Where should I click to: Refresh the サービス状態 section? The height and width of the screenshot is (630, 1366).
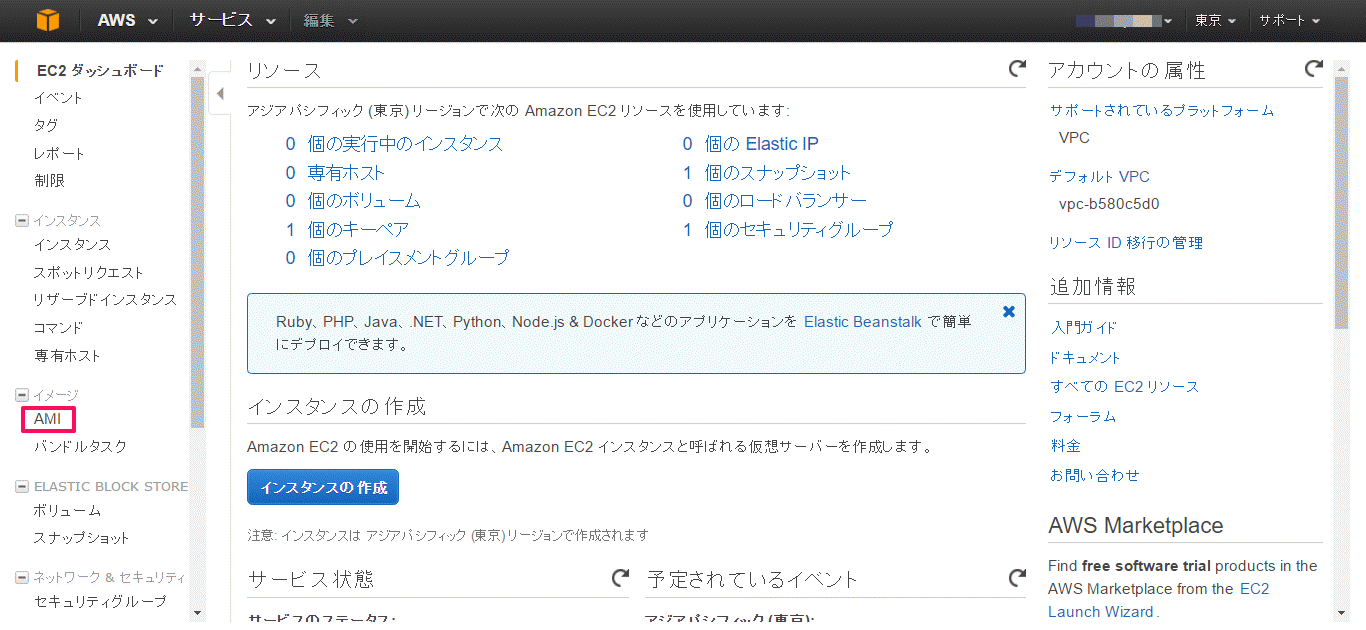(x=620, y=578)
